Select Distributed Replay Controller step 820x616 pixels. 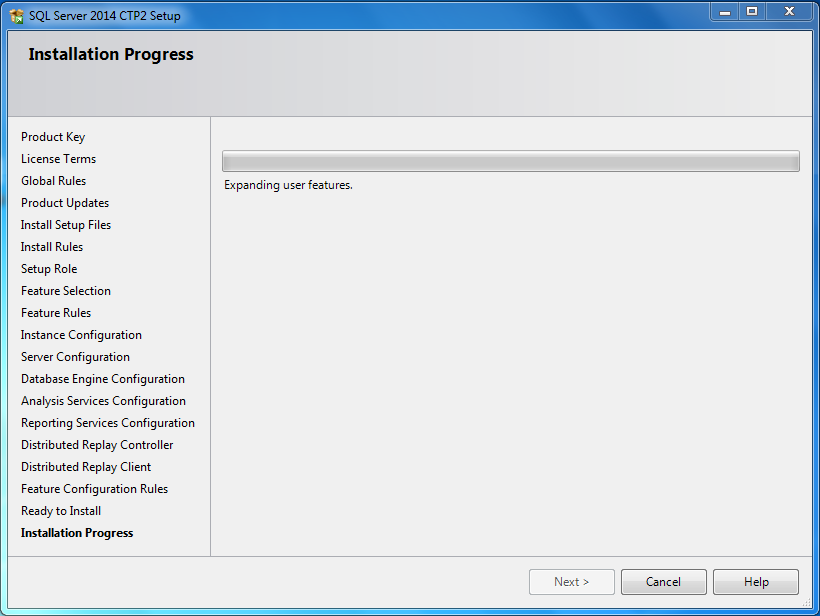pos(97,445)
